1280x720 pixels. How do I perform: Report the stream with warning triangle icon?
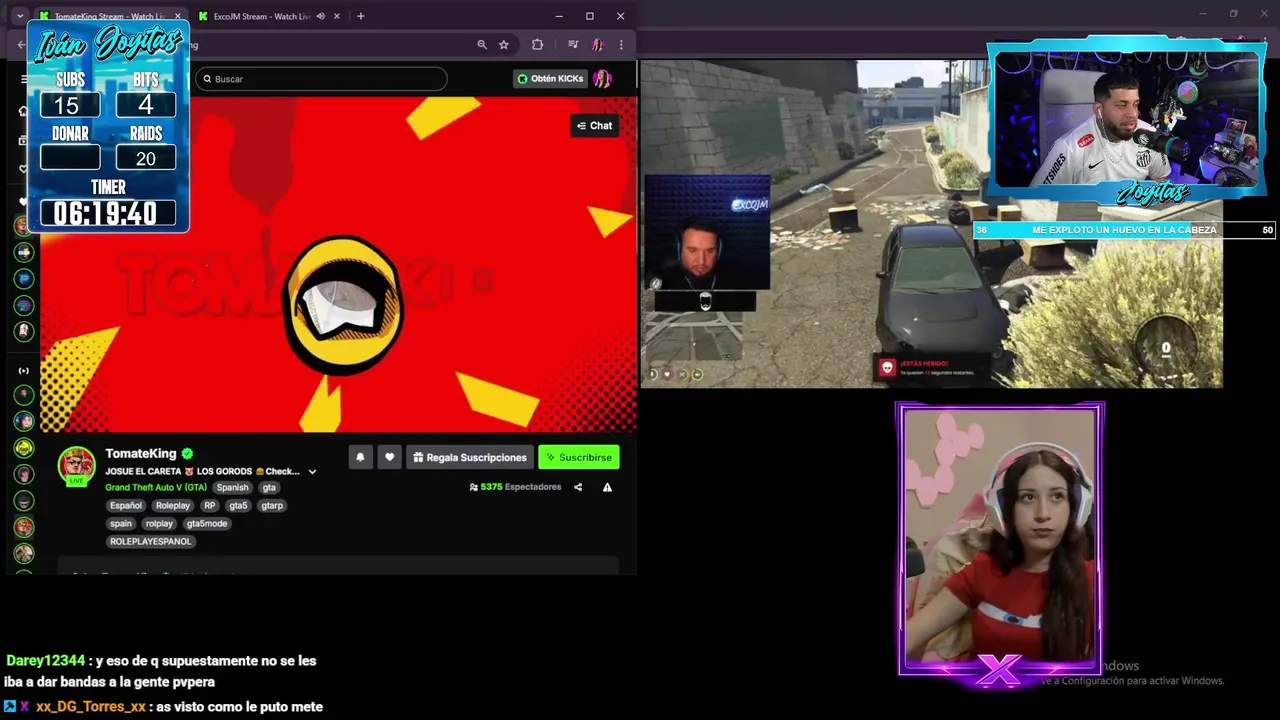607,487
